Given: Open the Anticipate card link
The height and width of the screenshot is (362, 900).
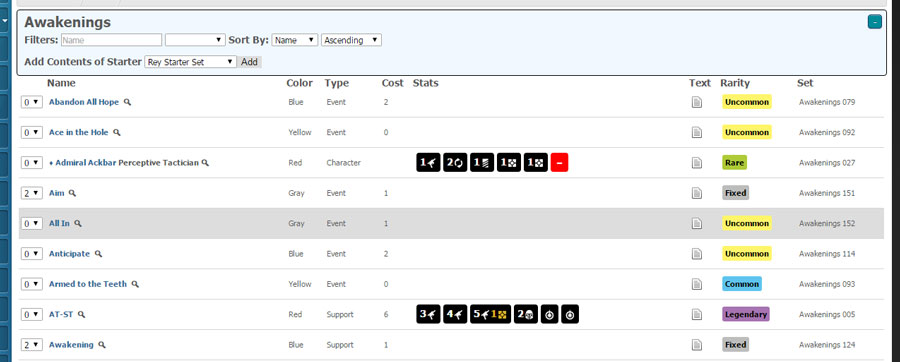Looking at the screenshot, I should point(69,254).
